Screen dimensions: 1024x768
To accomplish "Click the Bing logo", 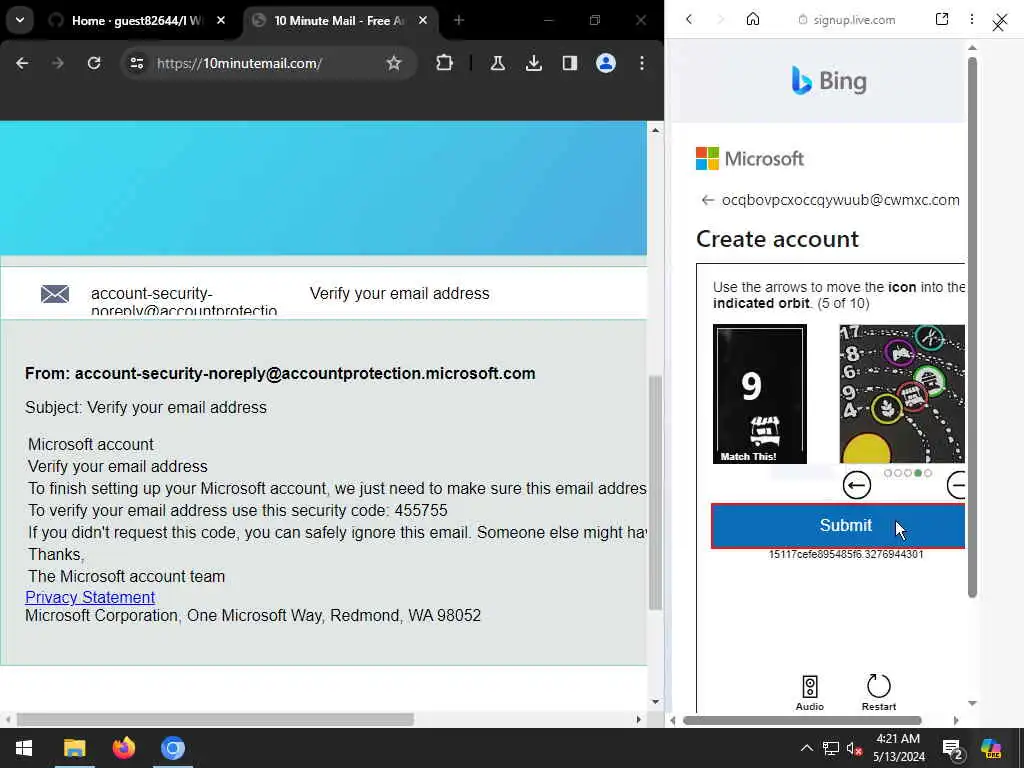I will [829, 81].
